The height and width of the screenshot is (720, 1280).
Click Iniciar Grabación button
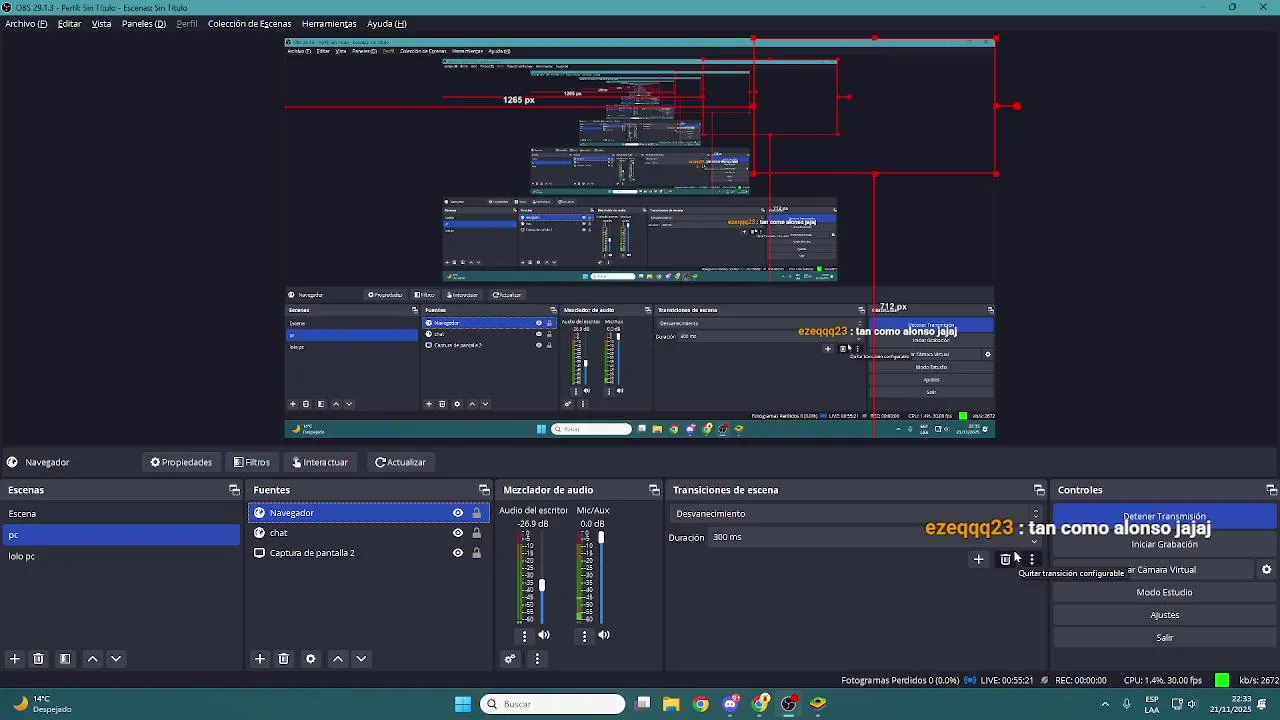pyautogui.click(x=1164, y=545)
